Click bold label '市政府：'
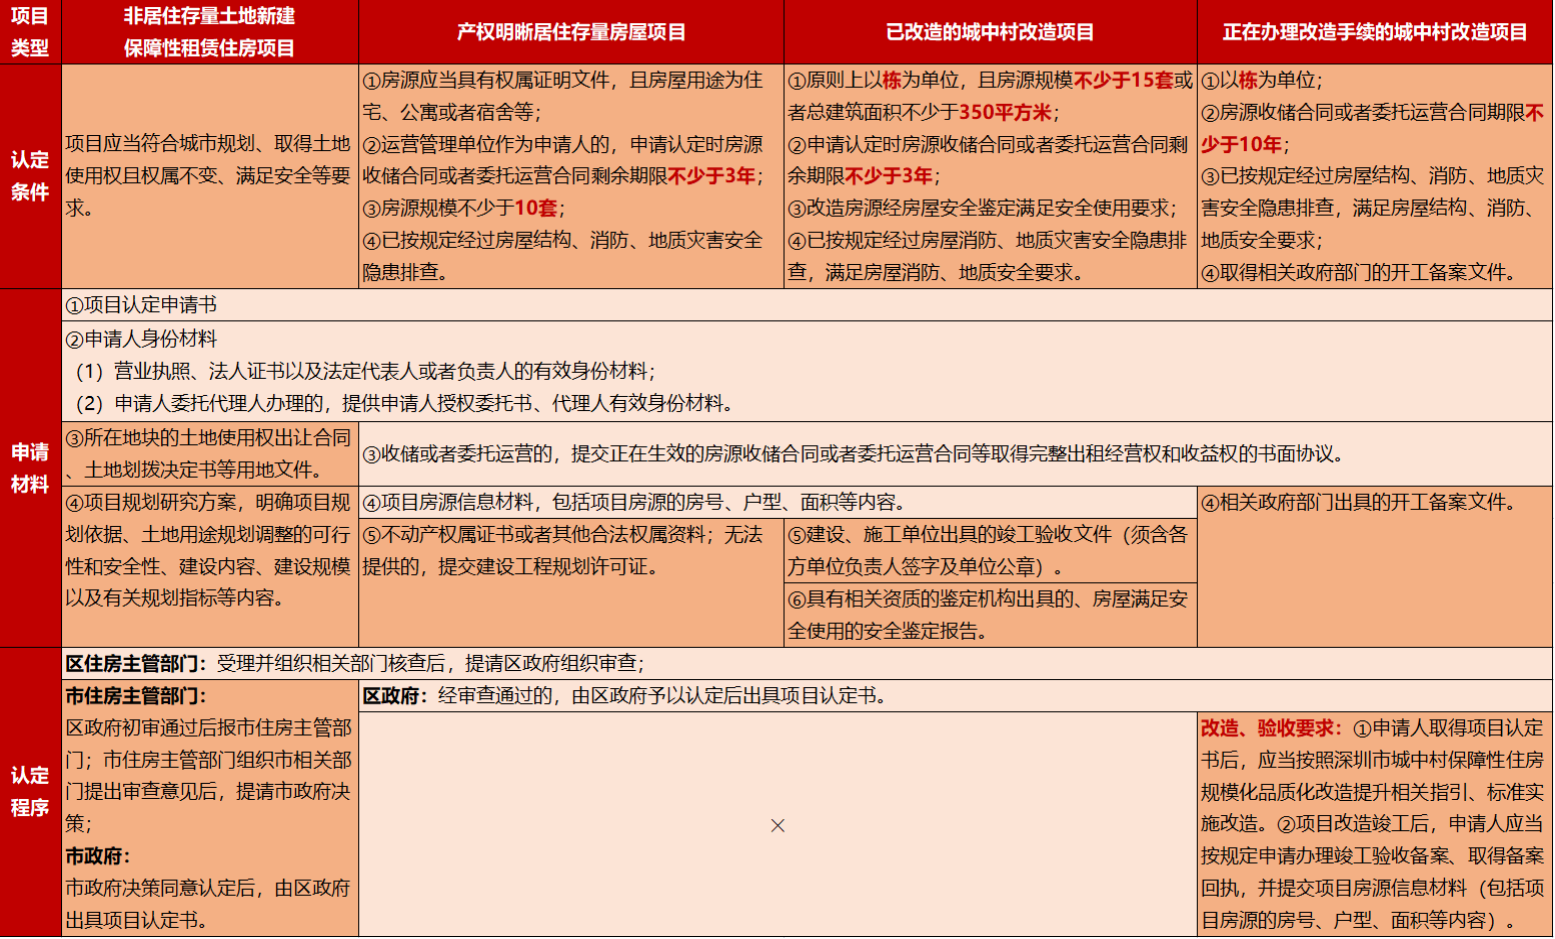 tap(98, 856)
